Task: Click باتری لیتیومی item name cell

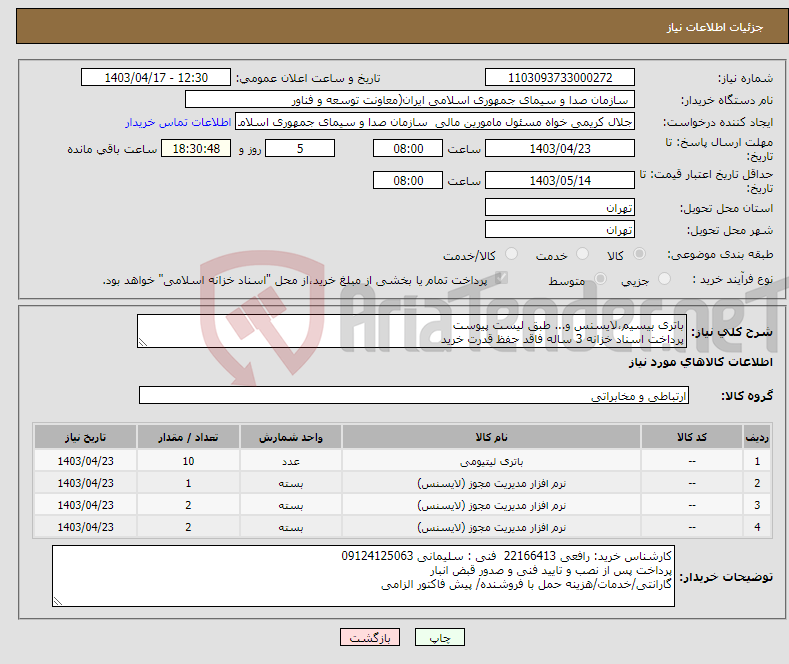Action: point(492,461)
